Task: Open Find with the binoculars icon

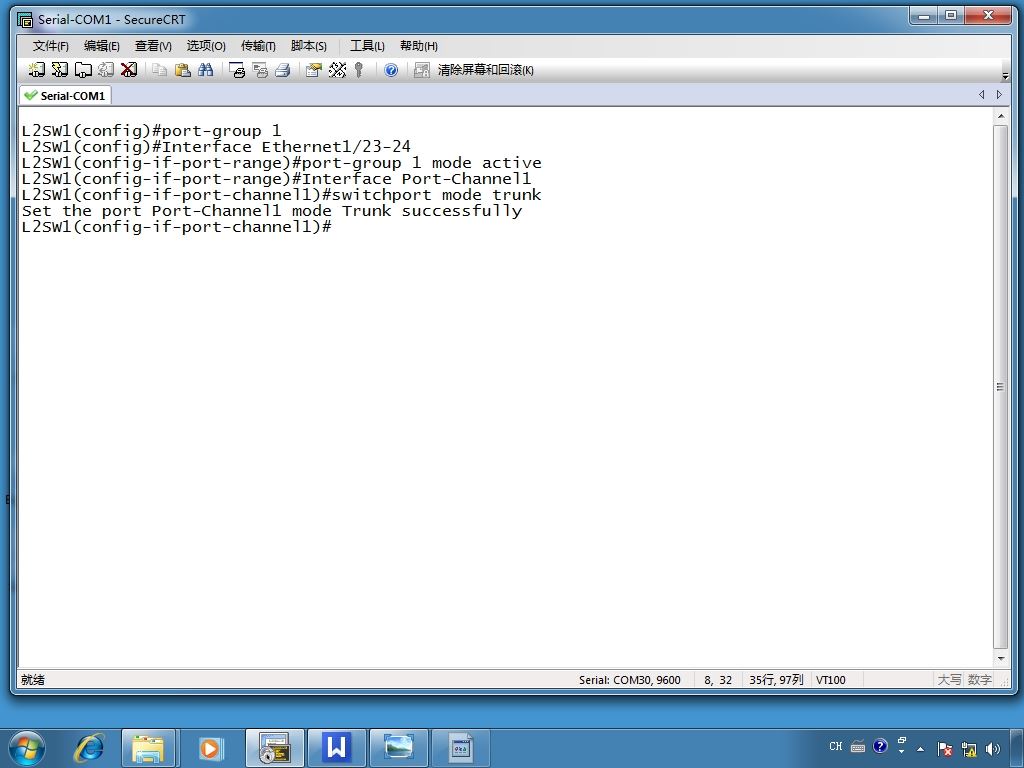Action: [x=206, y=70]
